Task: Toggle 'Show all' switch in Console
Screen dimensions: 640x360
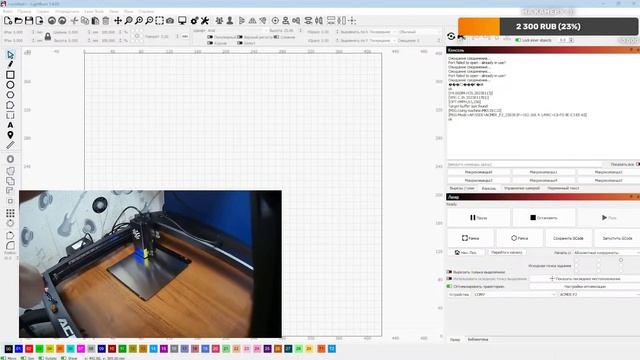Action: [x=638, y=164]
